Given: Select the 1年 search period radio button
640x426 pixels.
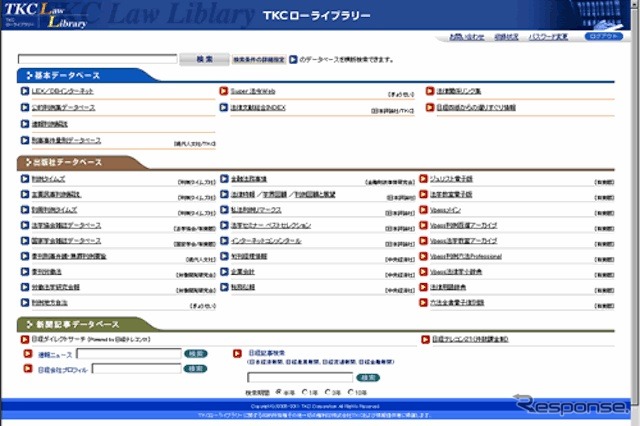Looking at the screenshot, I should pyautogui.click(x=304, y=392).
